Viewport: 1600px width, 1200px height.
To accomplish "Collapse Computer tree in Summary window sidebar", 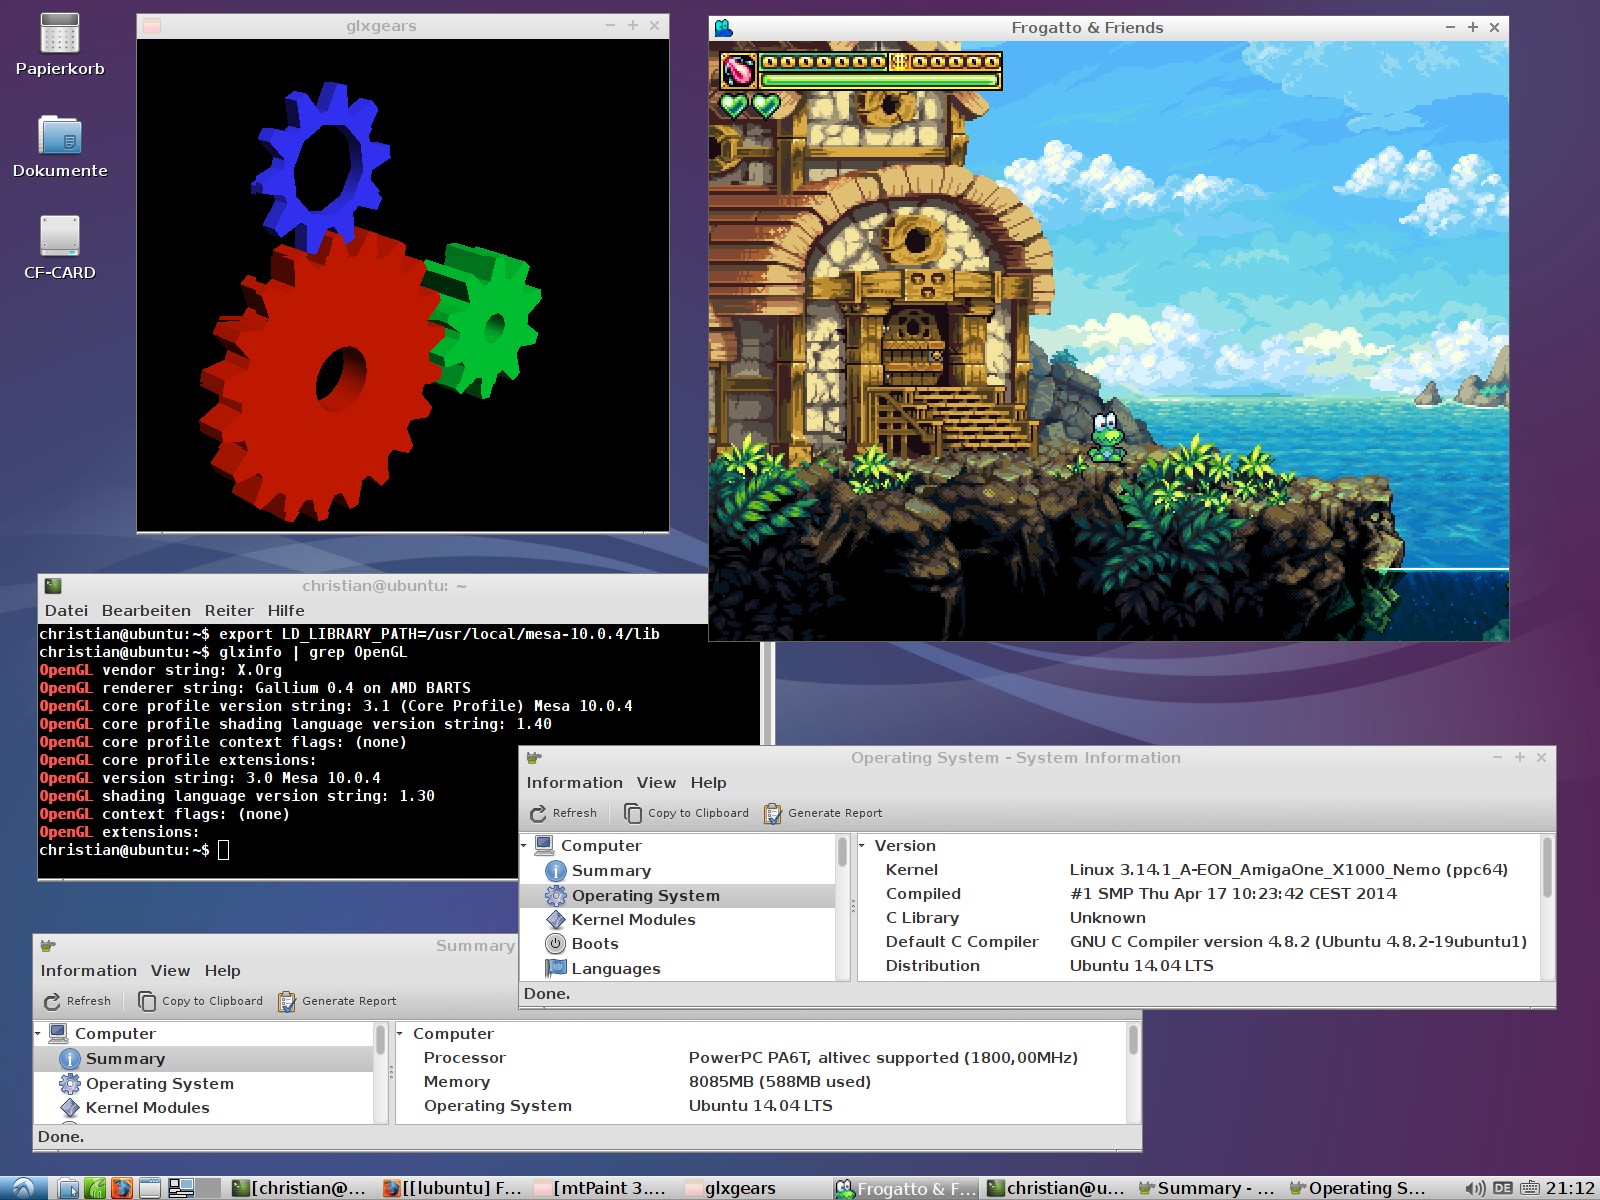I will coord(38,1034).
